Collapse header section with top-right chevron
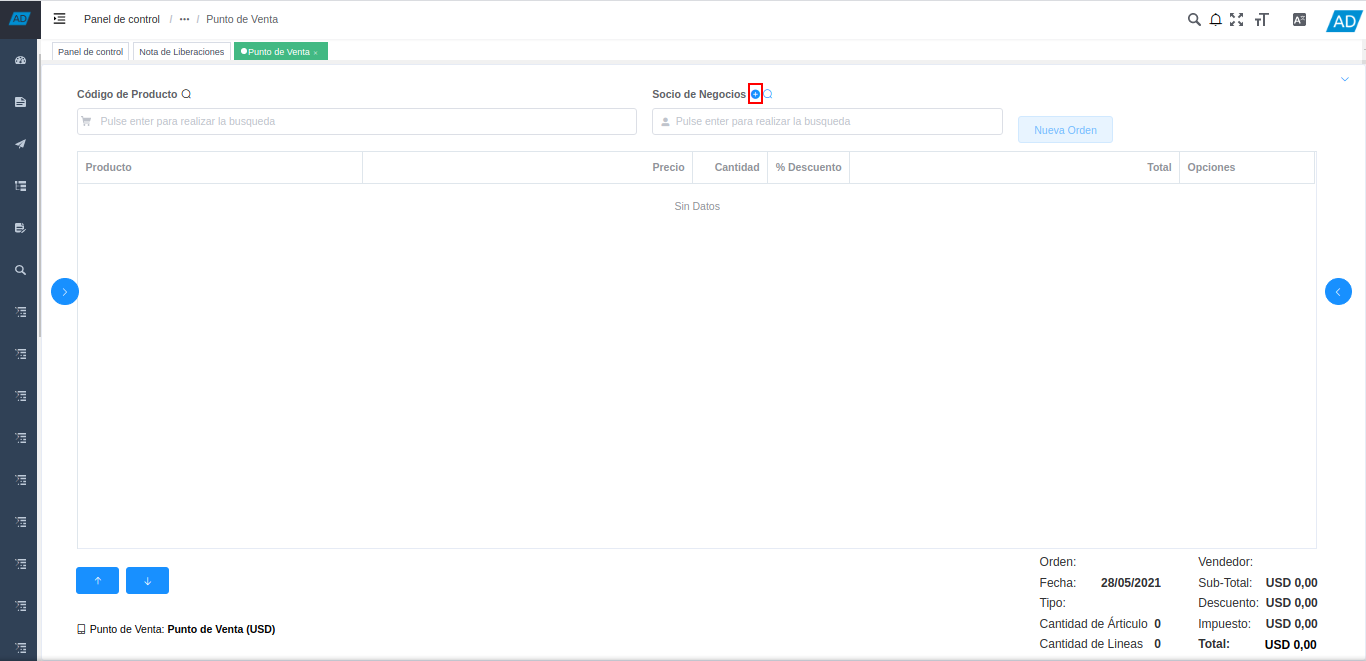 tap(1344, 79)
